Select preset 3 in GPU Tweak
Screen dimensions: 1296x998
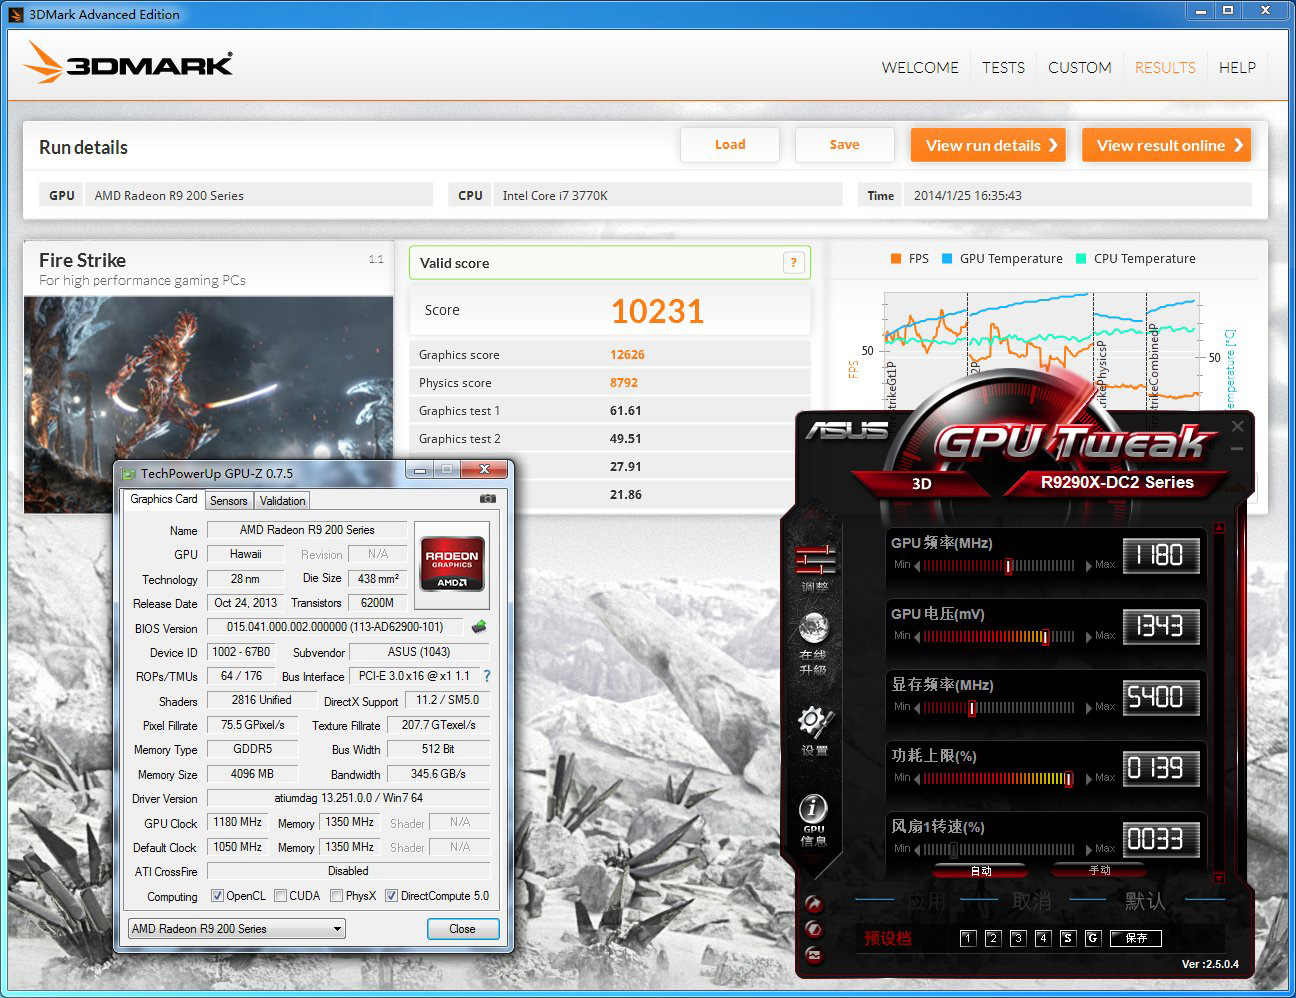tap(1017, 938)
